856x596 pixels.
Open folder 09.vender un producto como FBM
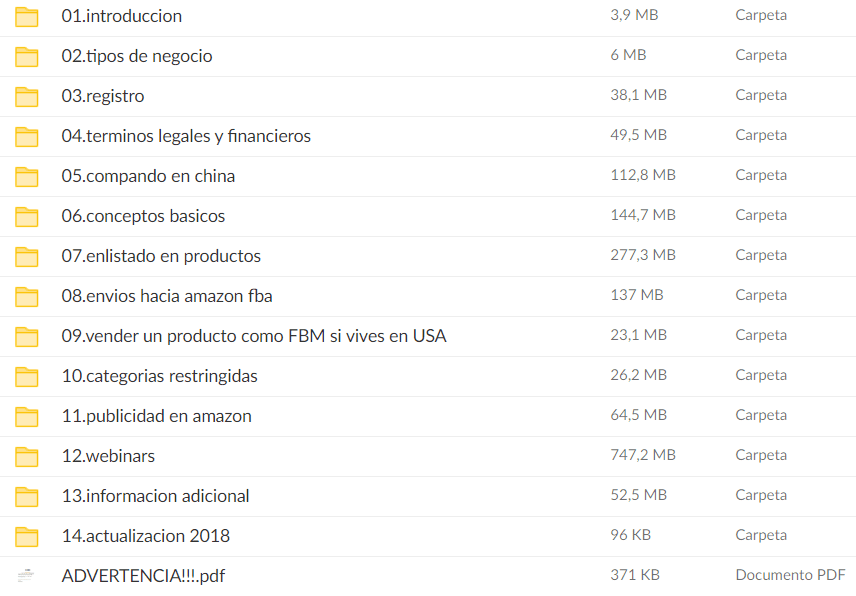click(255, 336)
